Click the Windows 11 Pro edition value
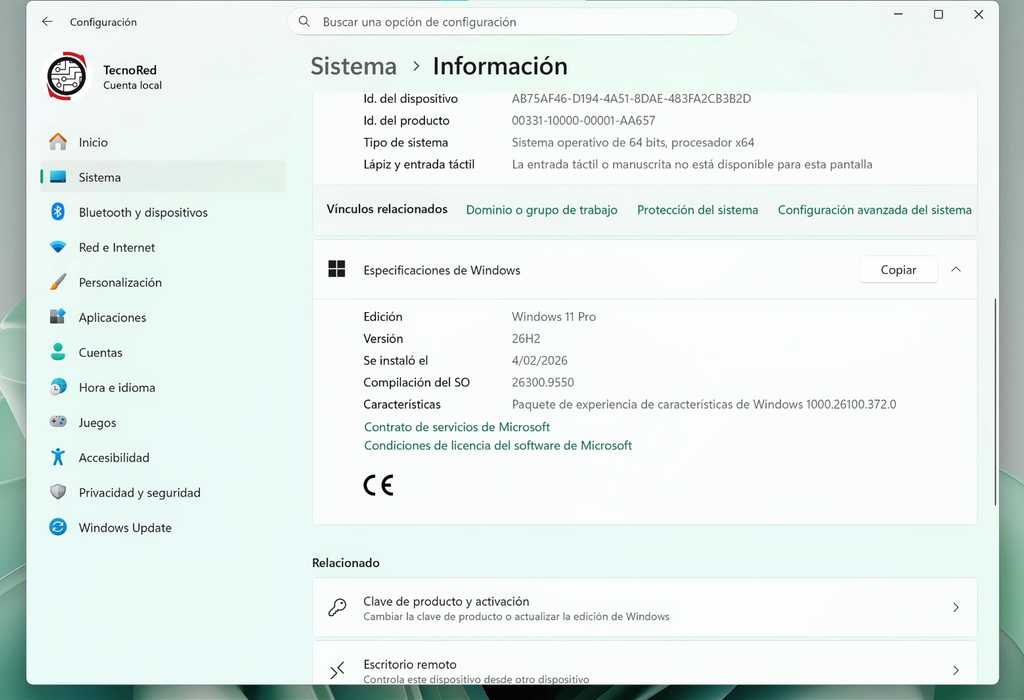 point(554,317)
